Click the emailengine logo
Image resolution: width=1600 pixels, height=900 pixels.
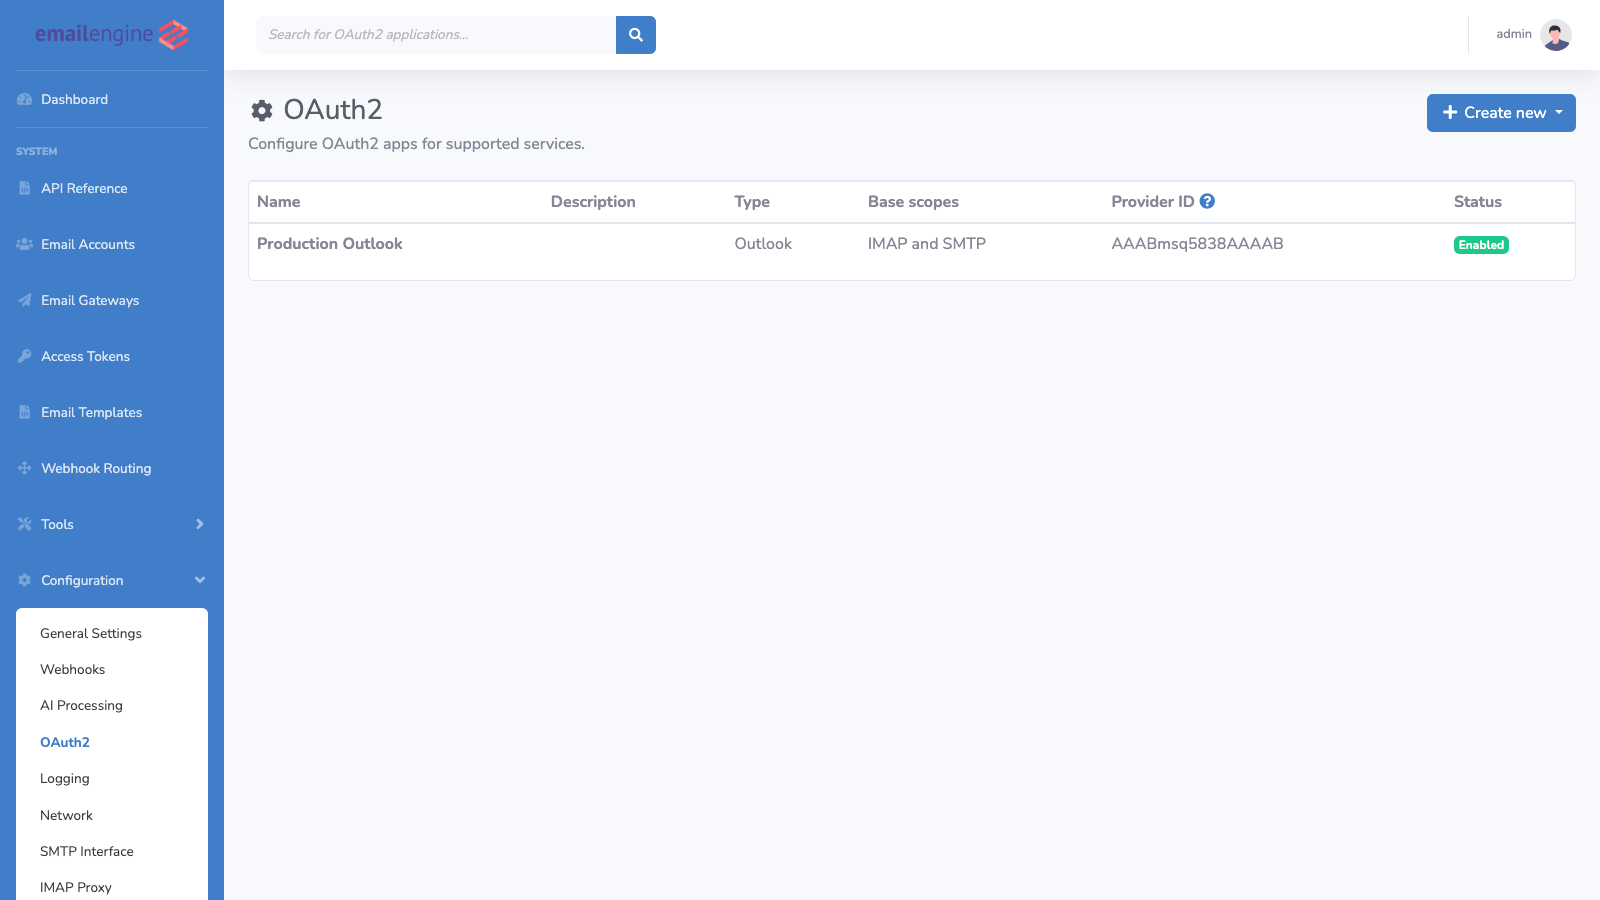pyautogui.click(x=110, y=33)
